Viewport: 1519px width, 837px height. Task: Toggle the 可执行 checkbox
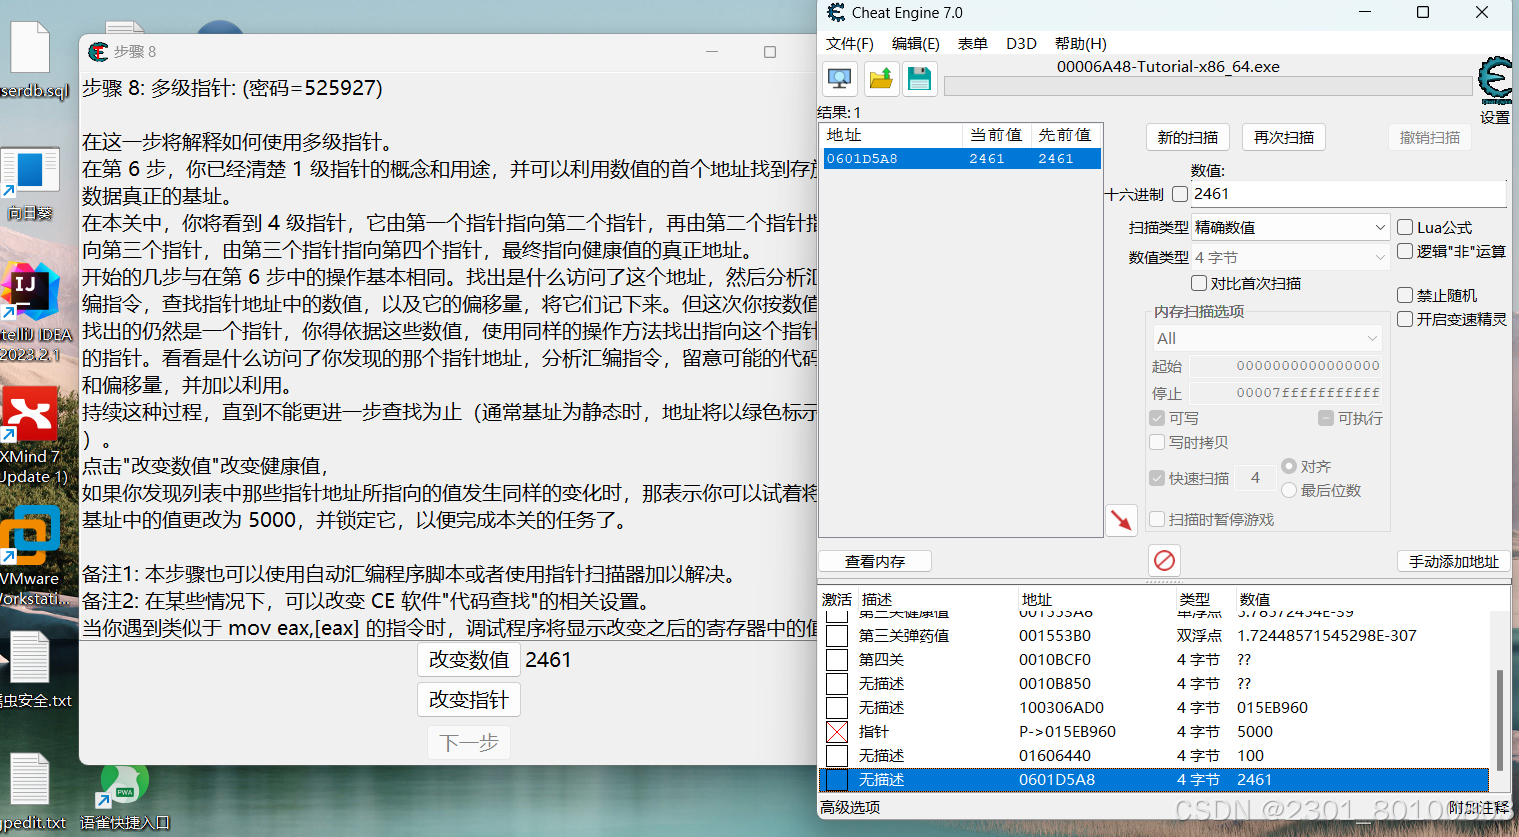(x=1326, y=418)
